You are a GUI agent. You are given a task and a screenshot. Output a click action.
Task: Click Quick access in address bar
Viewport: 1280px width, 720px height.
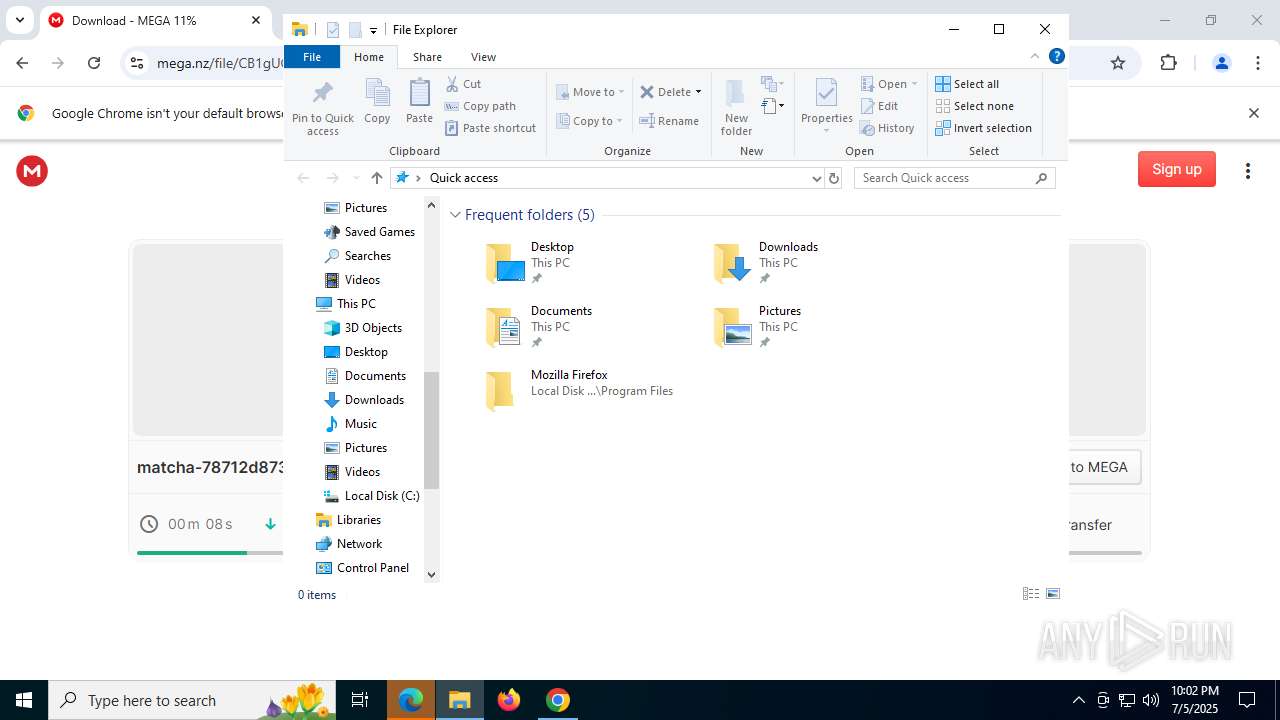[x=464, y=178]
